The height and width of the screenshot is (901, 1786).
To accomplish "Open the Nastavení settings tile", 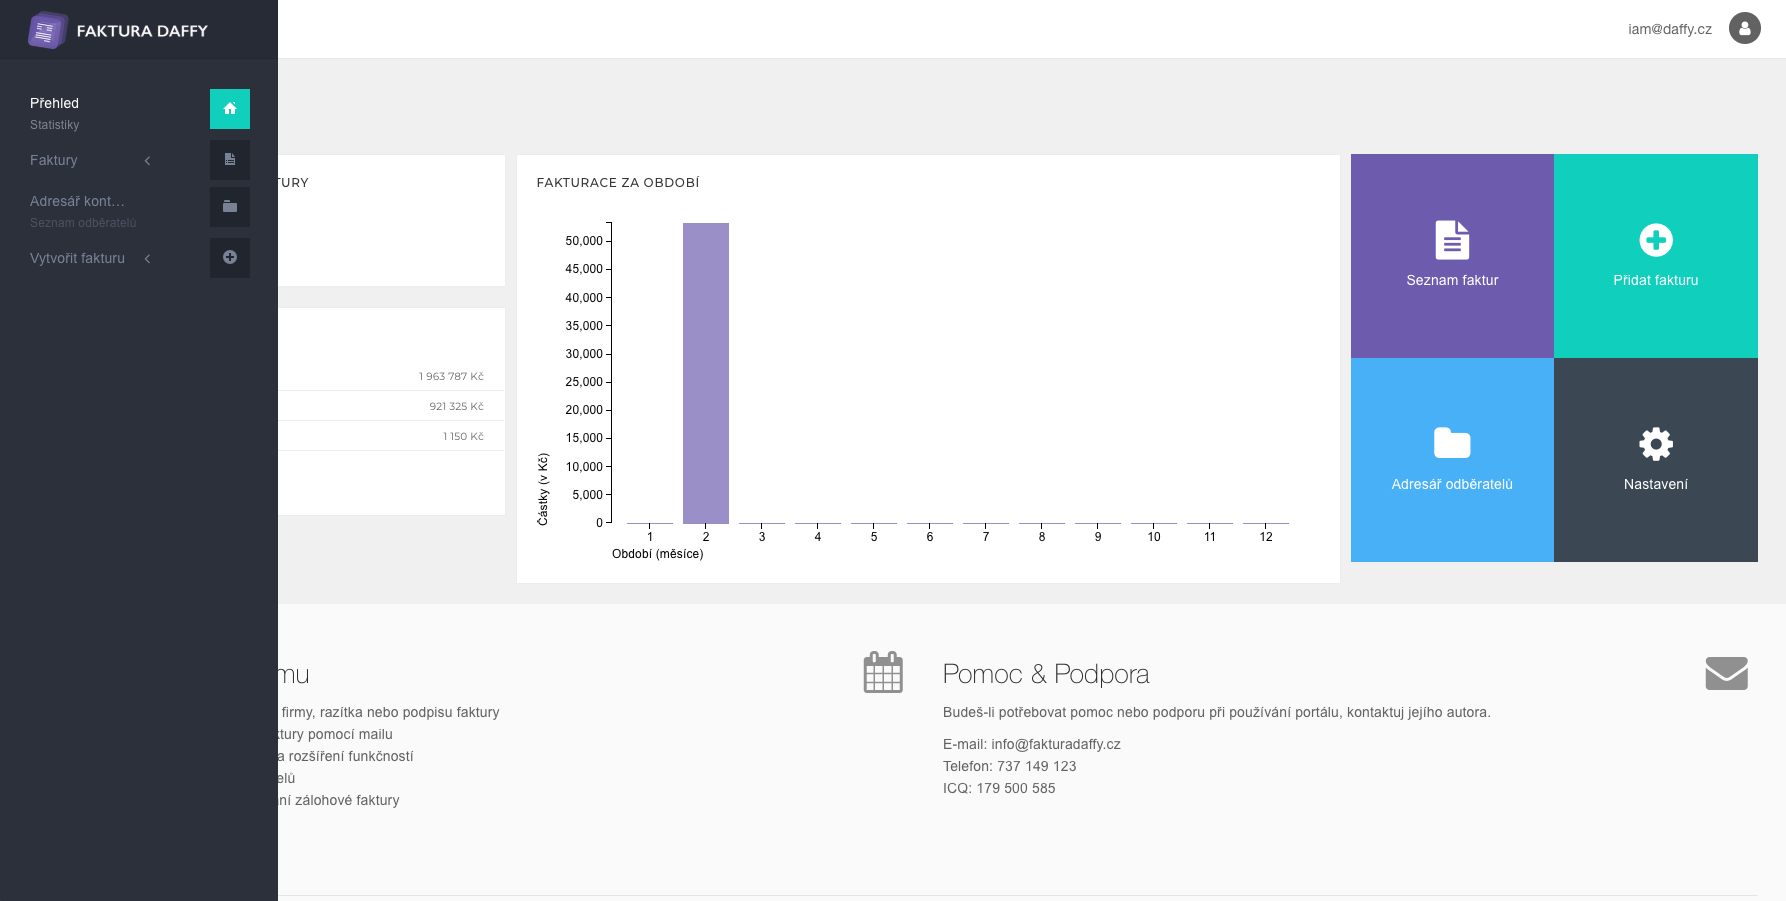I will click(x=1655, y=460).
